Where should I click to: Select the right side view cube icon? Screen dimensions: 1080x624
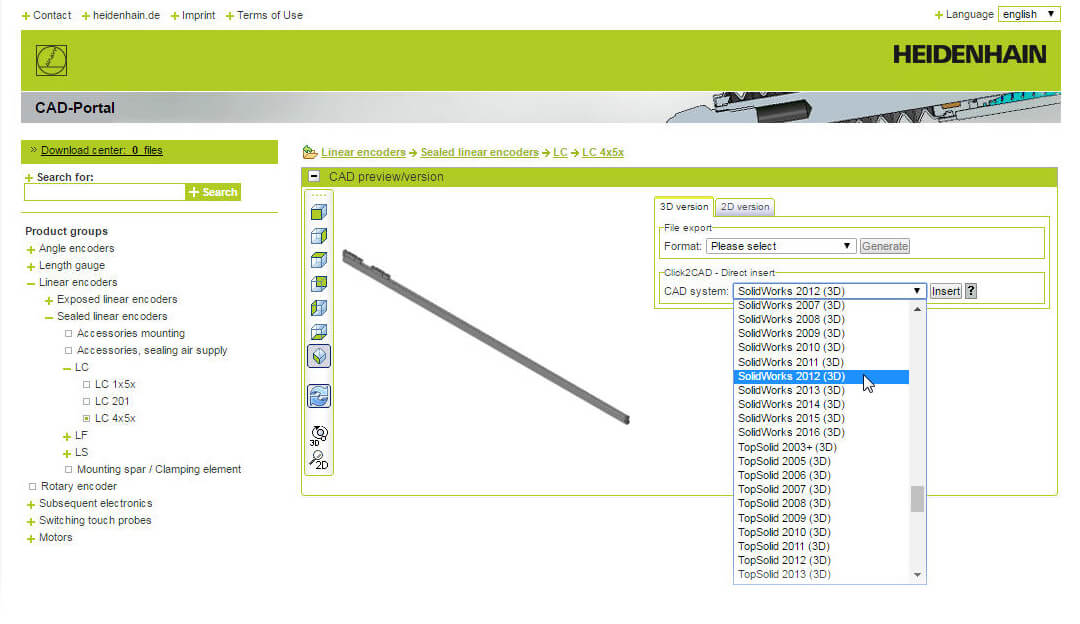(318, 236)
